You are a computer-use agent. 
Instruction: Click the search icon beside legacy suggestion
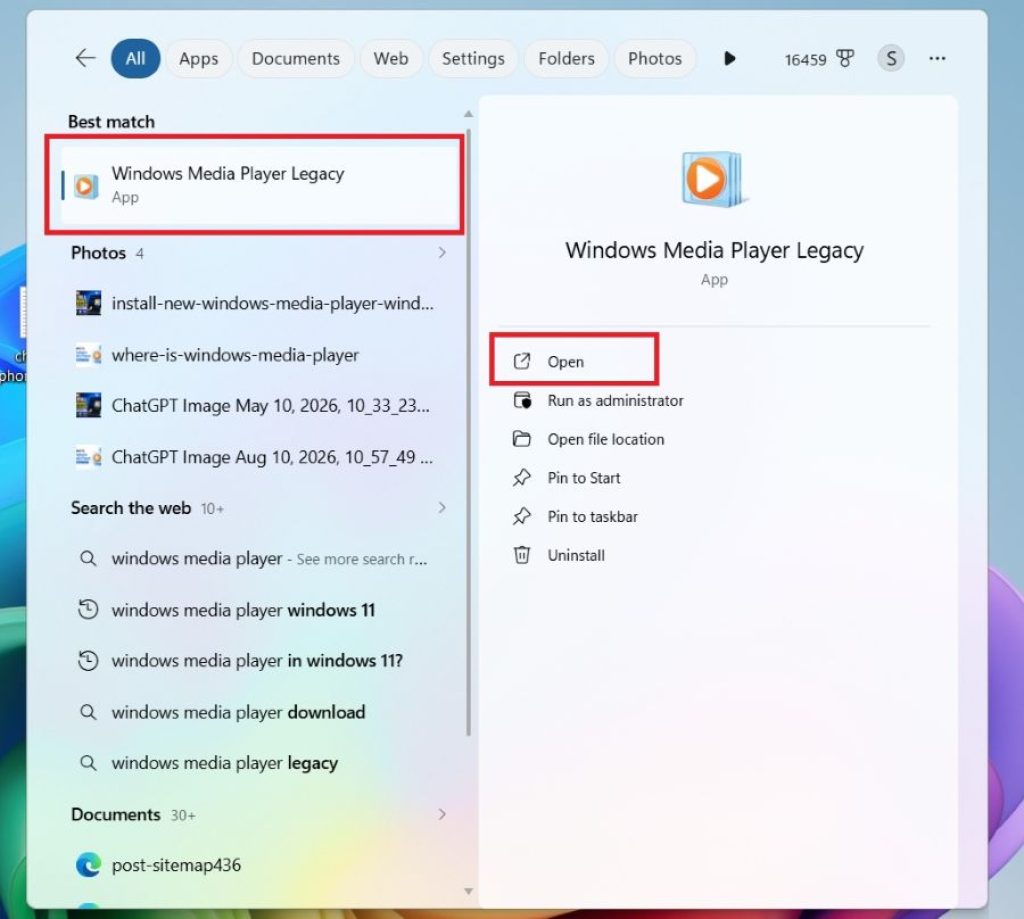point(88,763)
